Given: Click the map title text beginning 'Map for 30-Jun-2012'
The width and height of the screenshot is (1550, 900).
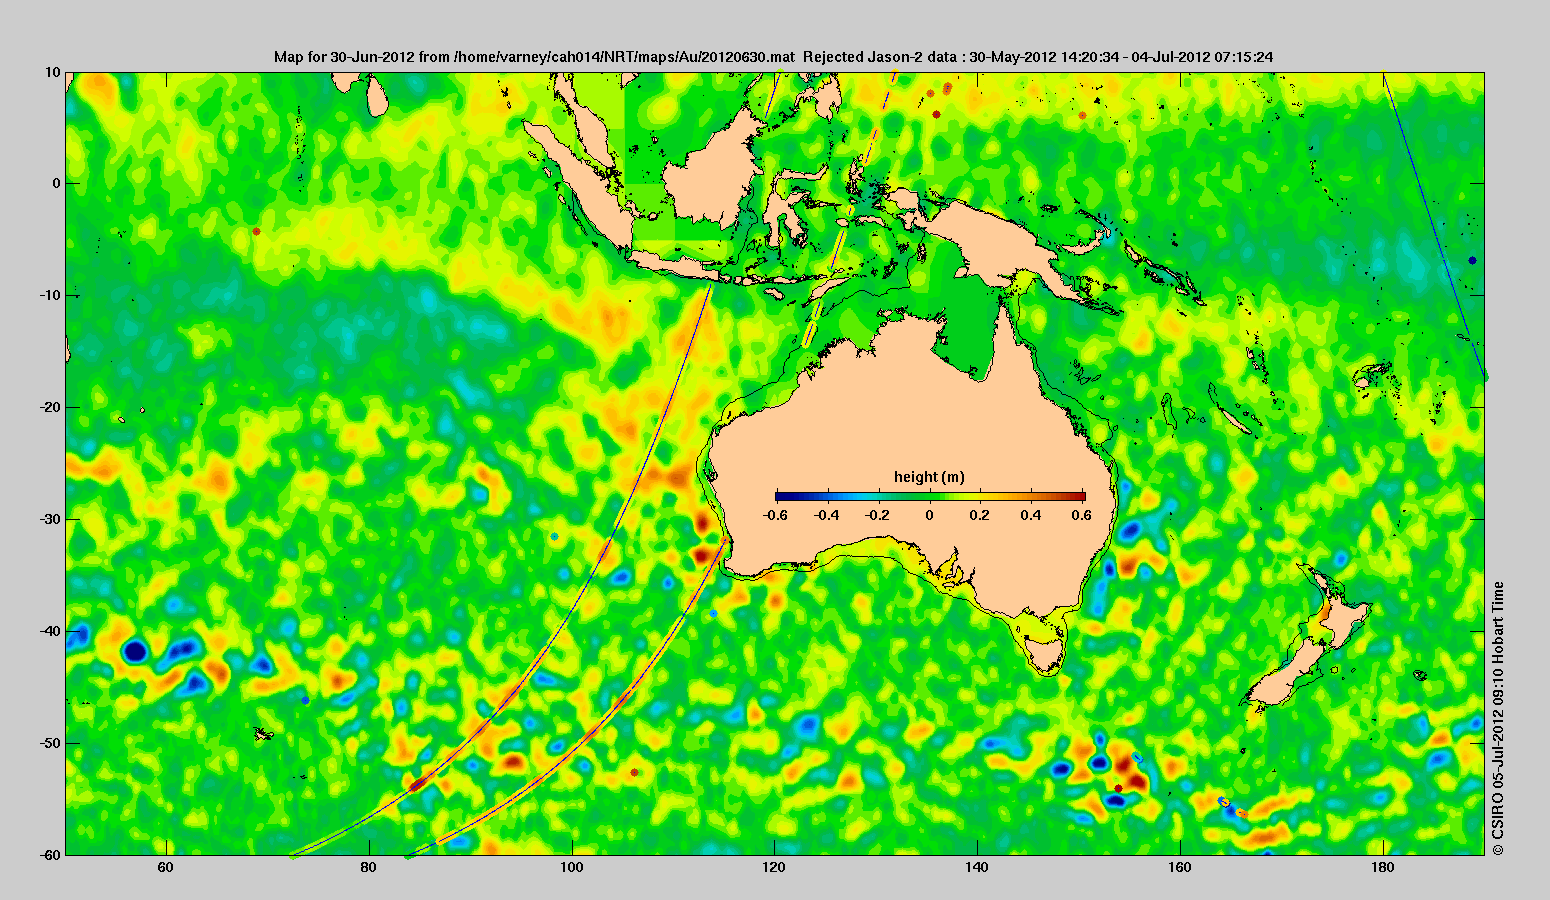Looking at the screenshot, I should (773, 57).
